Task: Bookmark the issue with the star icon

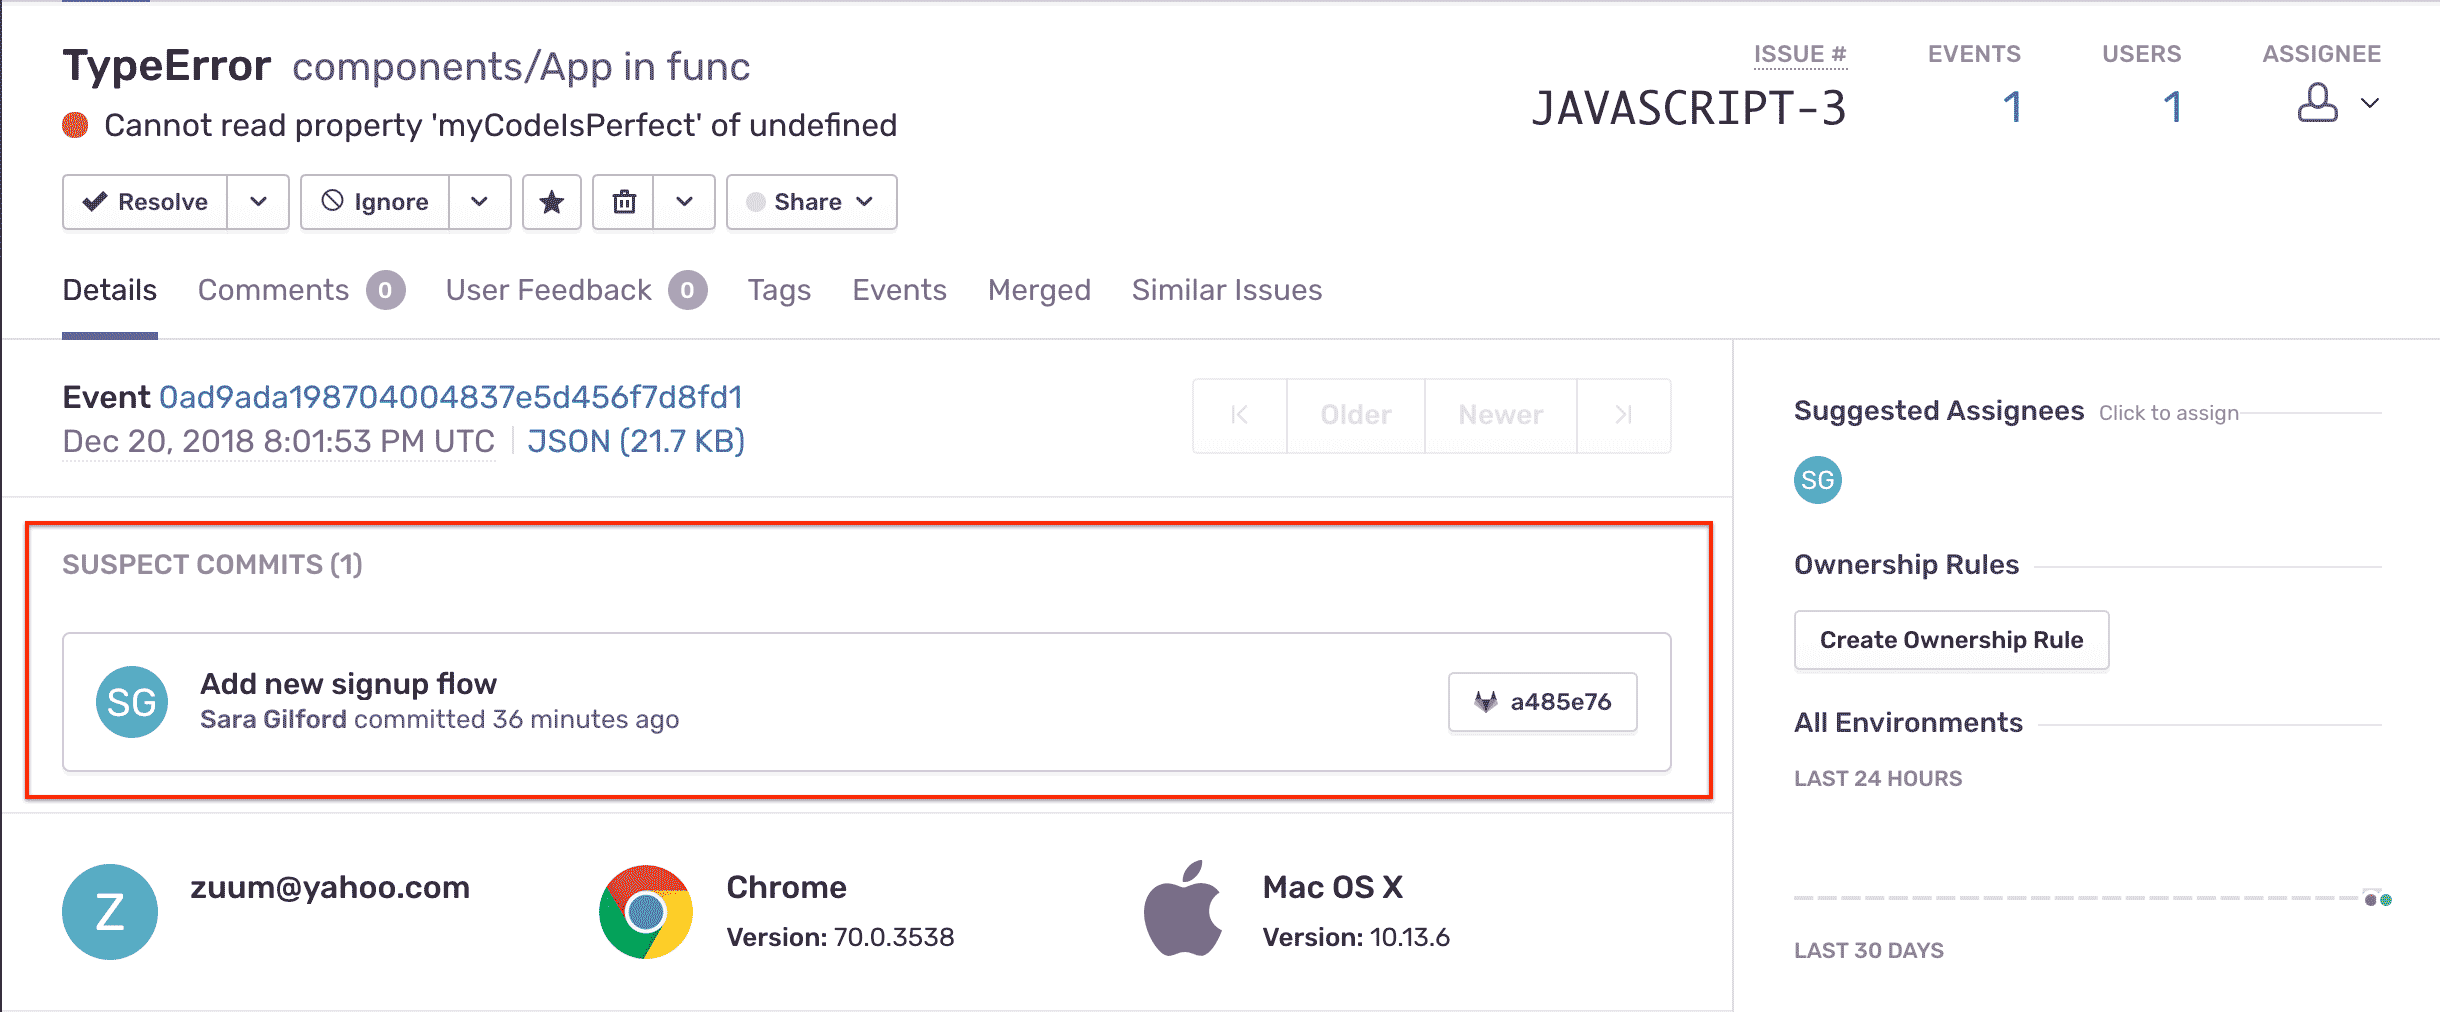Action: [x=552, y=202]
